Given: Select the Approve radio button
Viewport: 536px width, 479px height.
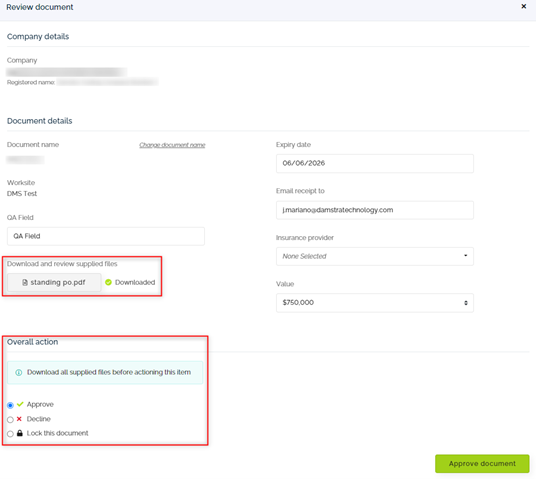Looking at the screenshot, I should click(10, 405).
